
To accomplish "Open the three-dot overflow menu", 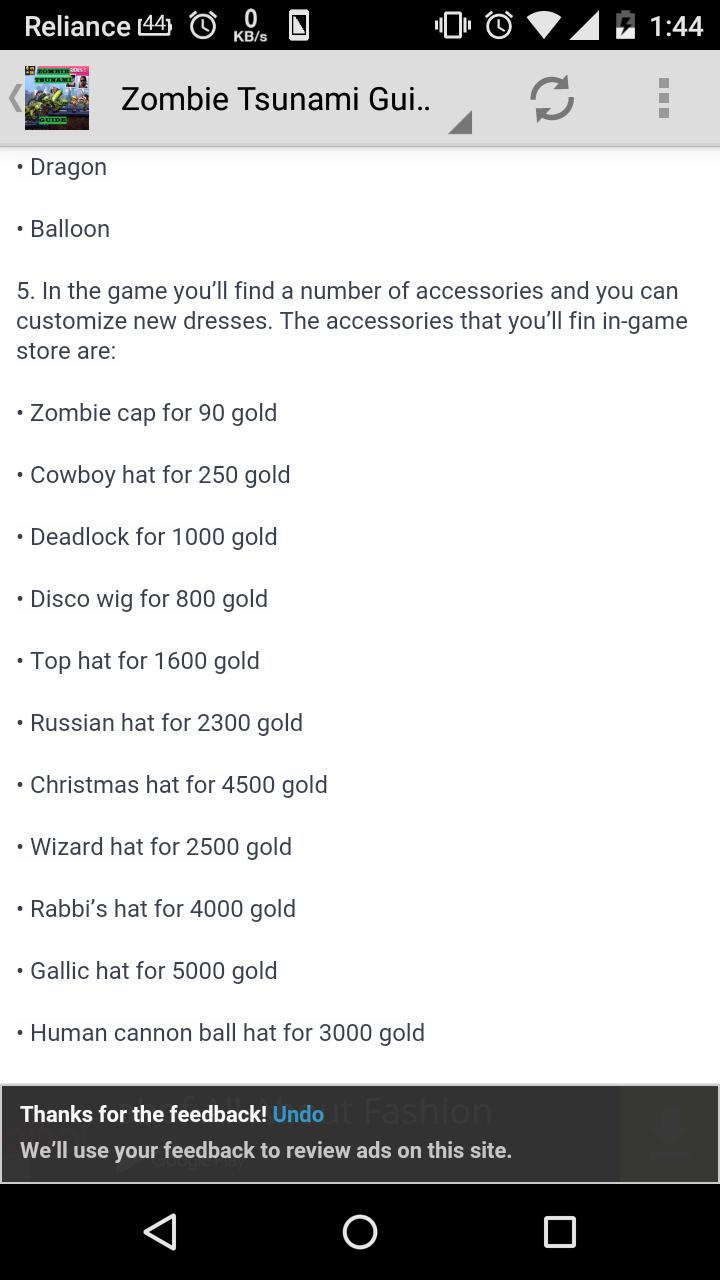I will pyautogui.click(x=663, y=98).
